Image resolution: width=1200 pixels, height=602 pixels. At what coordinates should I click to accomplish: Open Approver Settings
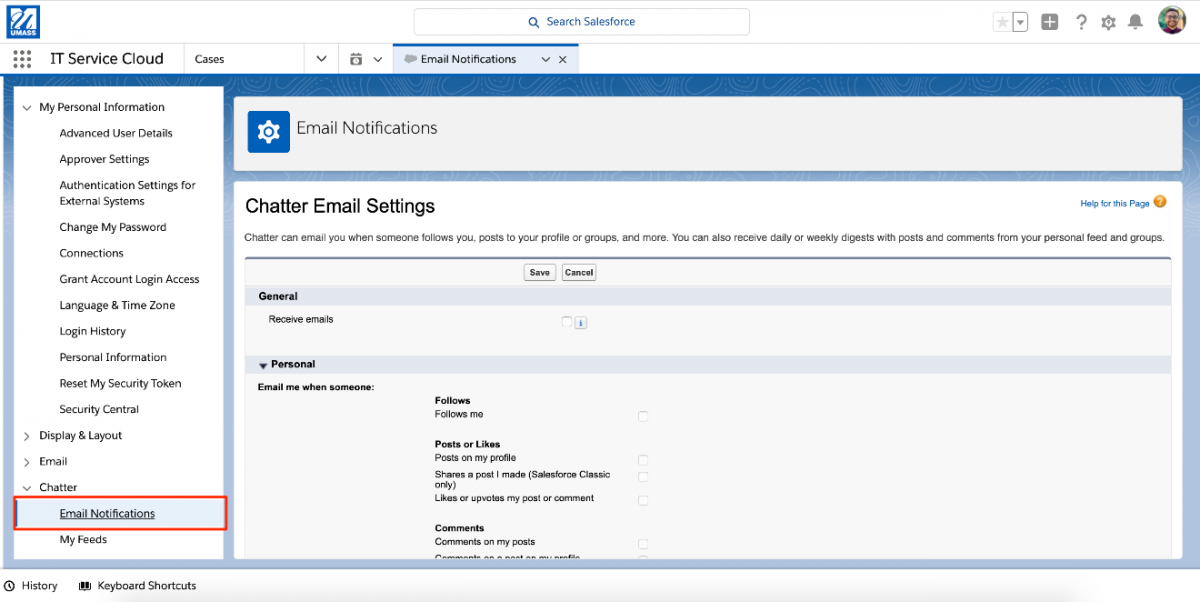point(104,159)
